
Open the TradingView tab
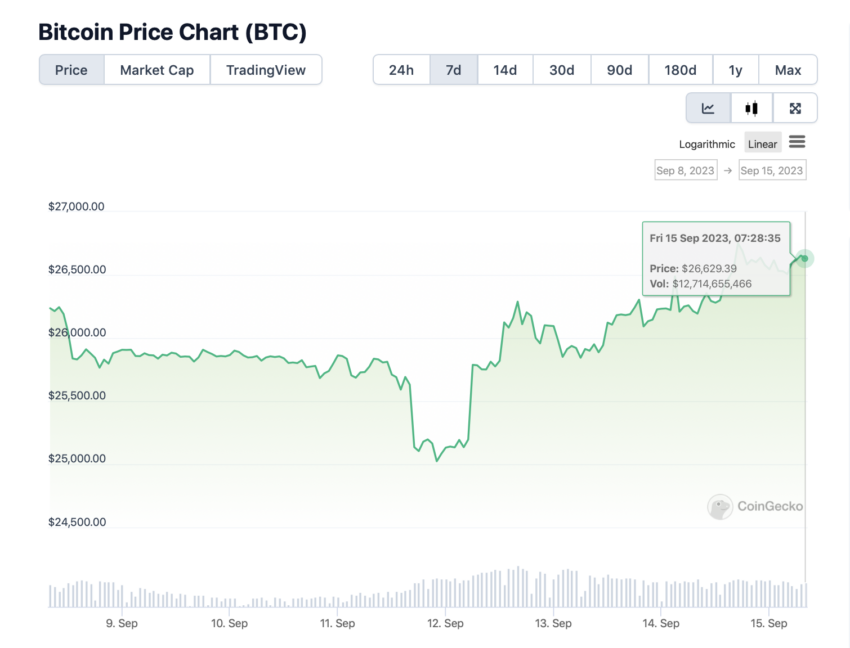266,70
